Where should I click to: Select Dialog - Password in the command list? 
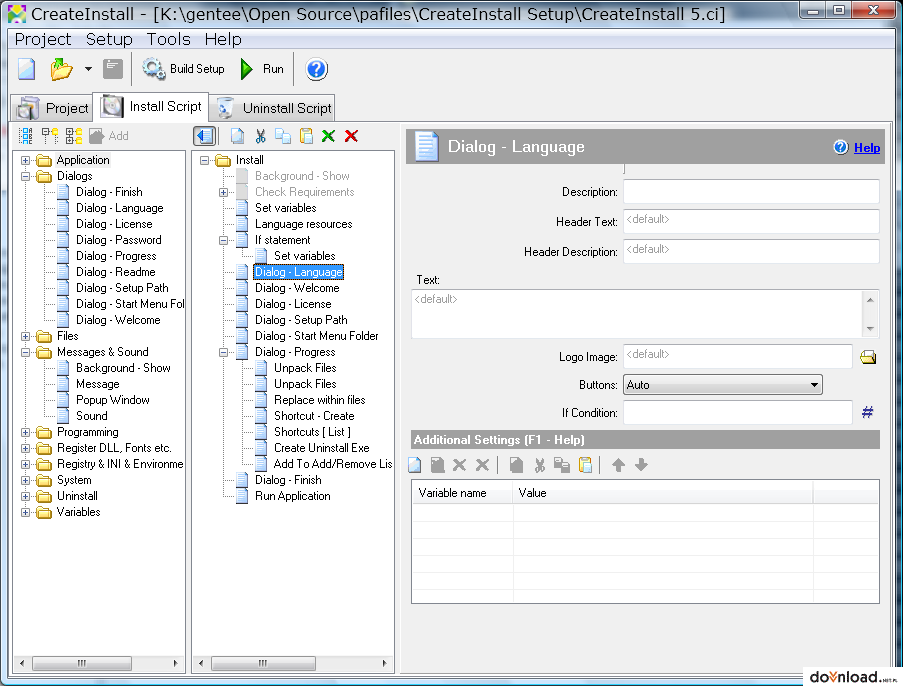(119, 240)
